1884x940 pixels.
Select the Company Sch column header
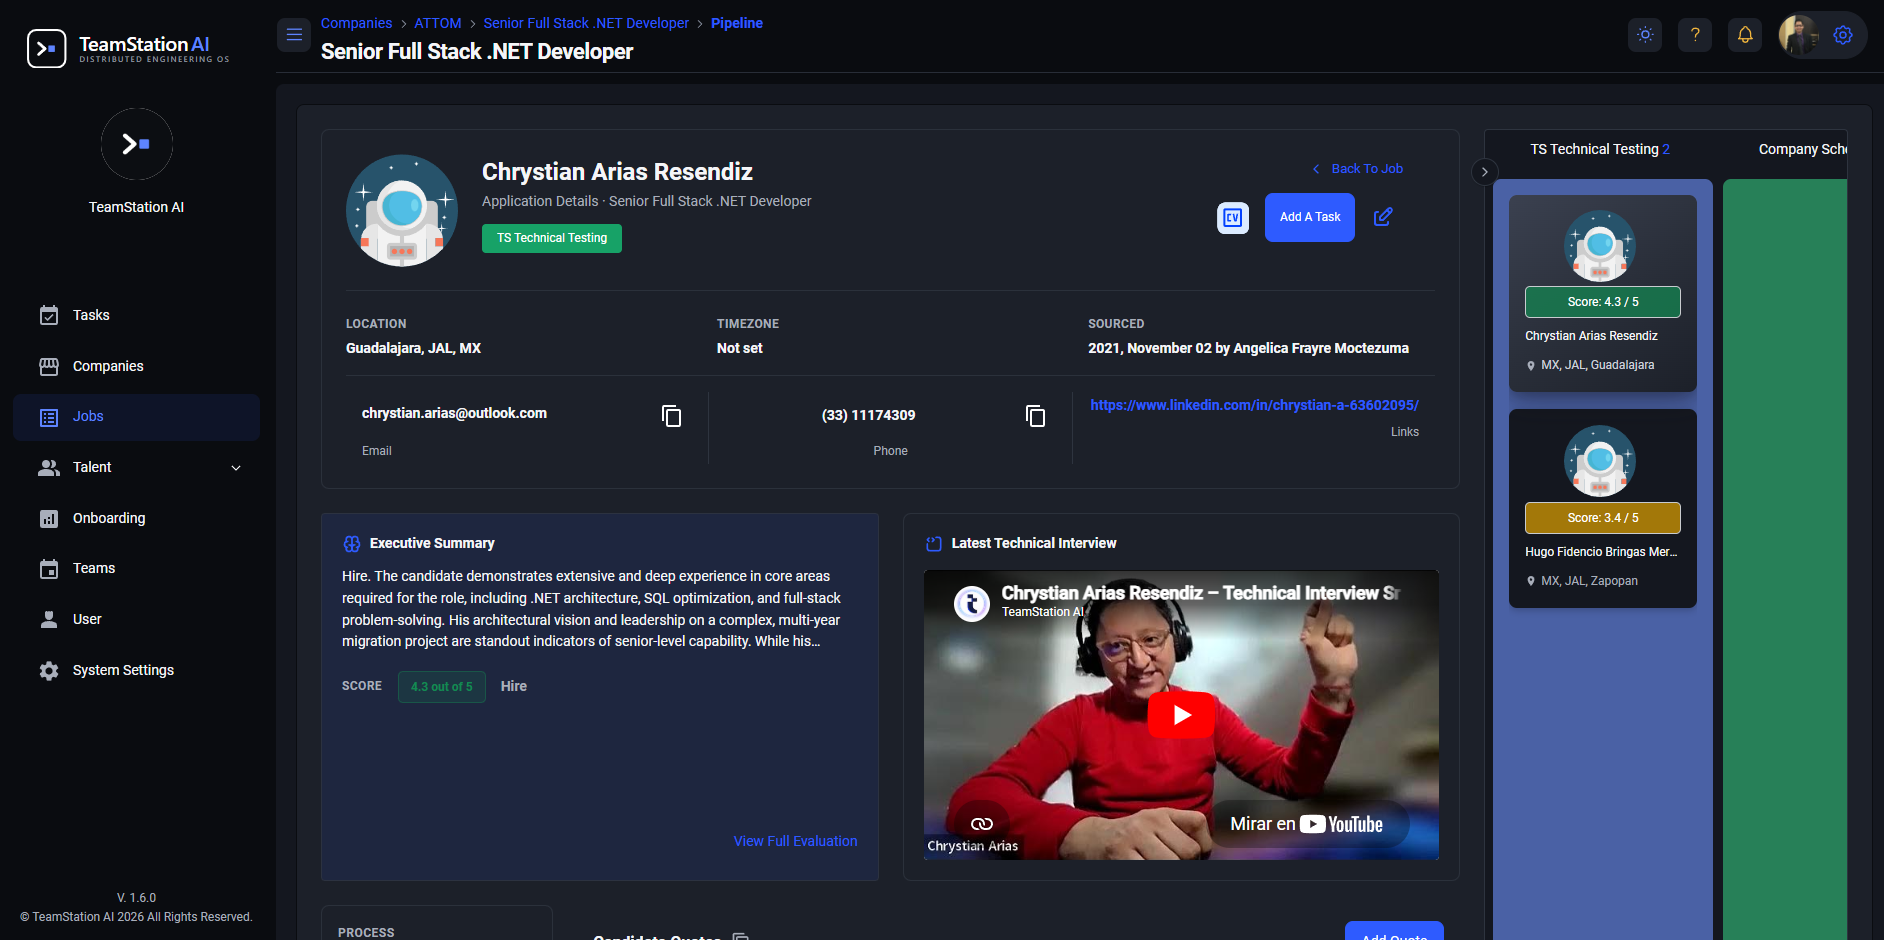1802,149
